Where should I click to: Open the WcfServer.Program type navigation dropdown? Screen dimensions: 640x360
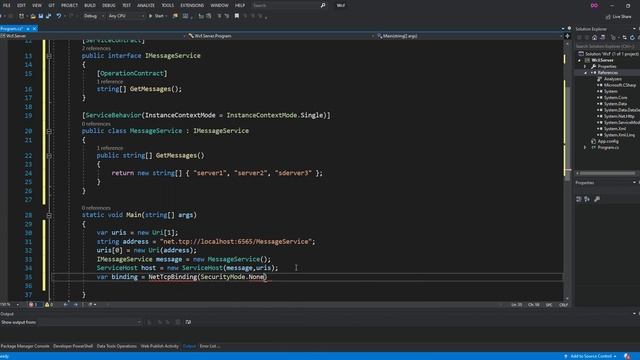coord(280,36)
